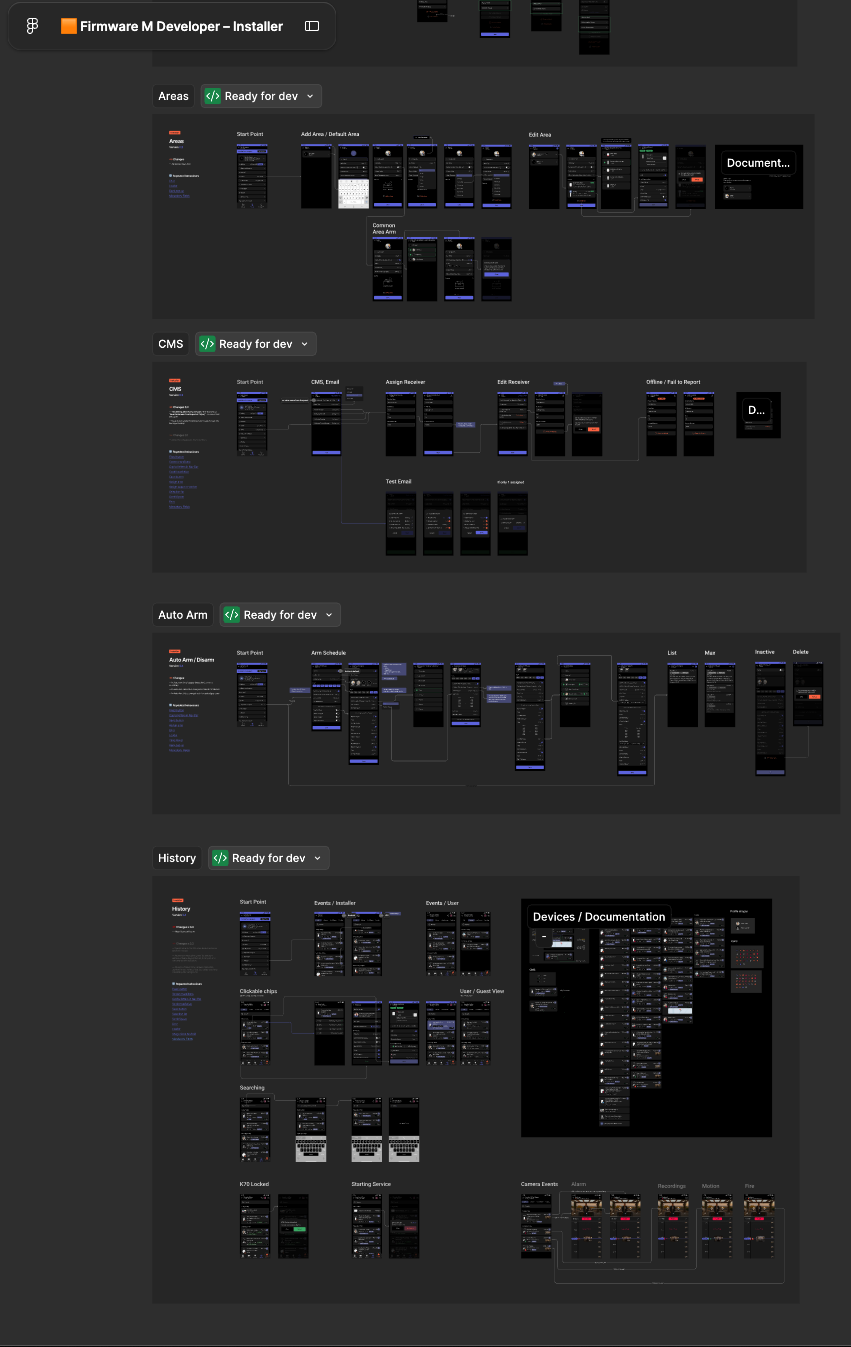The height and width of the screenshot is (1347, 851).
Task: Select the Start Point label in CMS section
Action: 250,382
